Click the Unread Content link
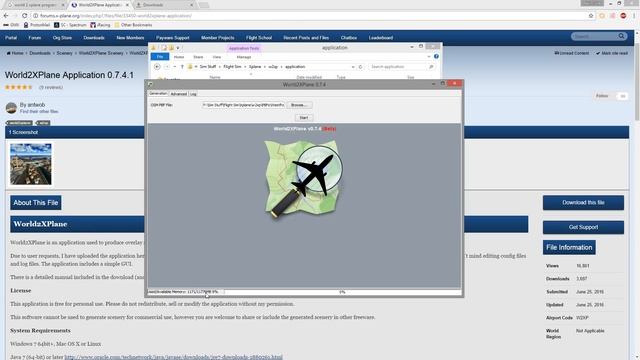 [x=571, y=53]
